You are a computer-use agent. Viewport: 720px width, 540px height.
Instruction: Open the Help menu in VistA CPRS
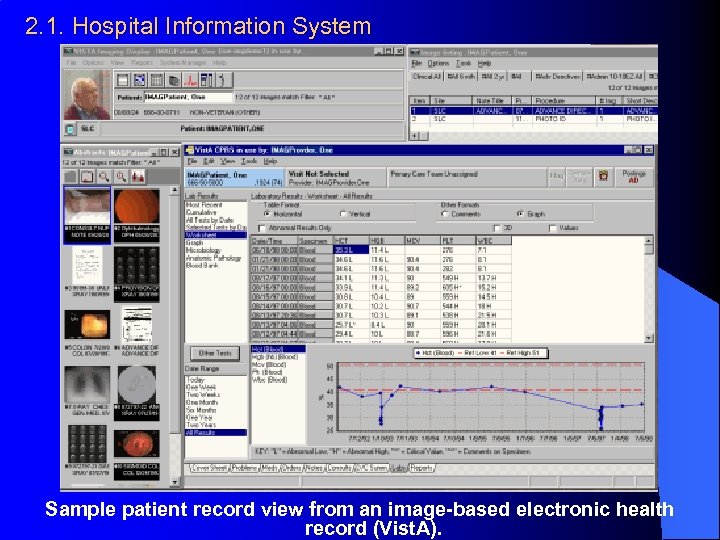point(270,162)
